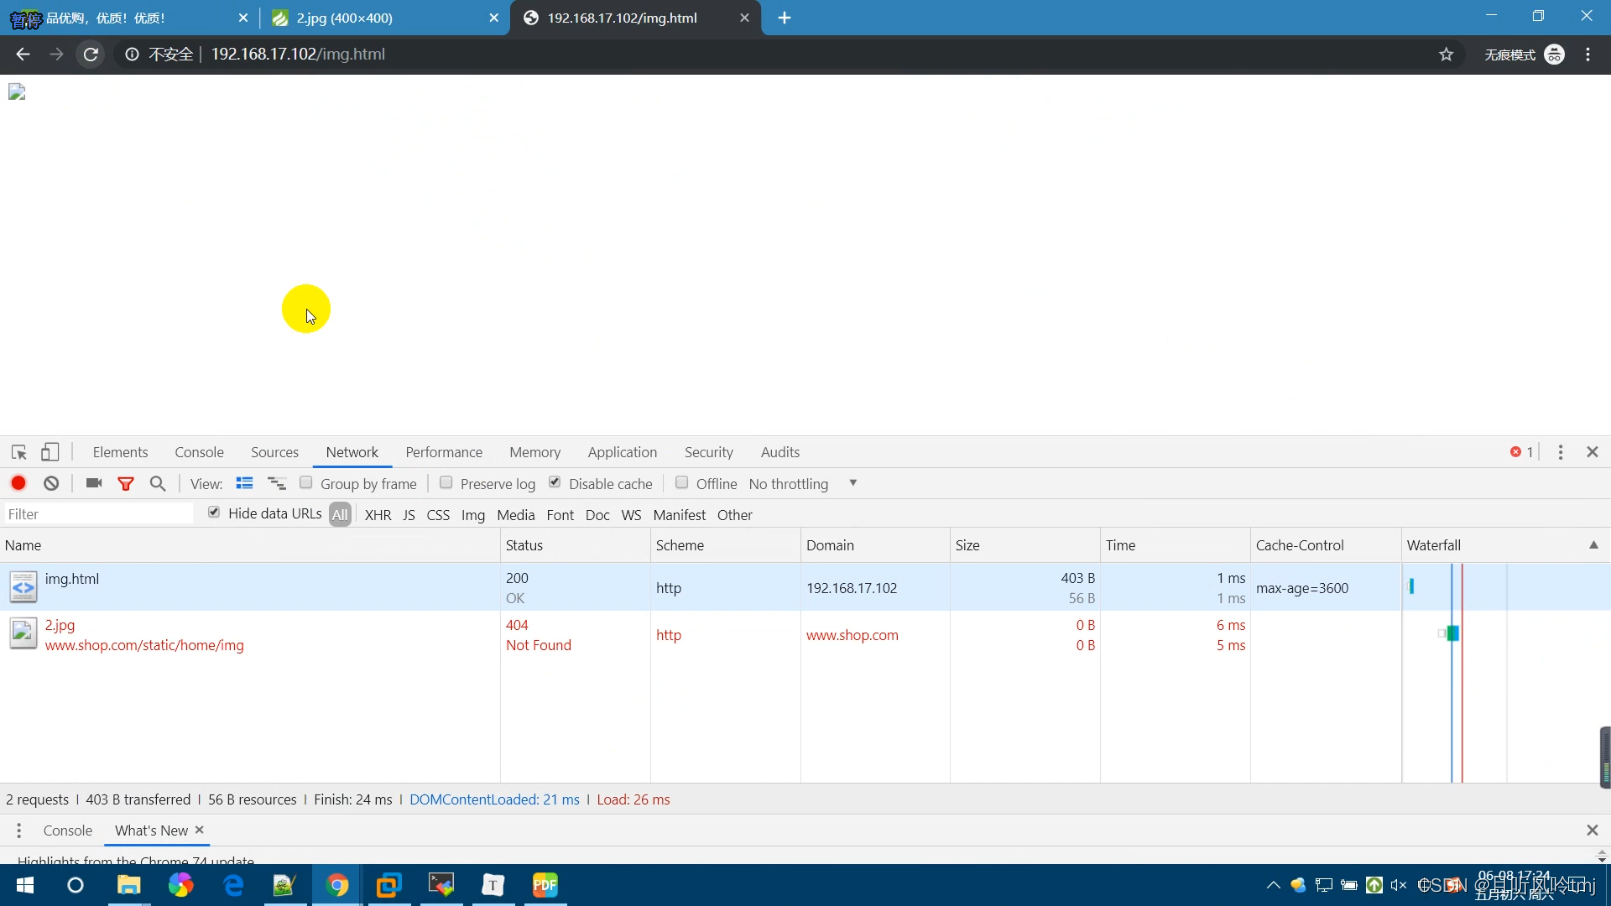Toggle the red filter funnel icon
The height and width of the screenshot is (906, 1611).
pos(126,484)
